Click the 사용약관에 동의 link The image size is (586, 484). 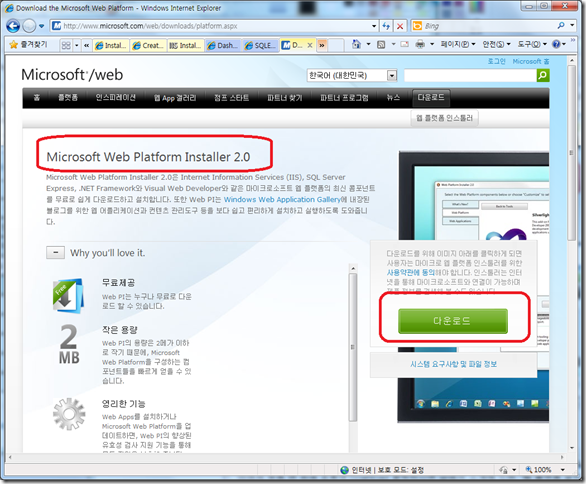(x=410, y=272)
